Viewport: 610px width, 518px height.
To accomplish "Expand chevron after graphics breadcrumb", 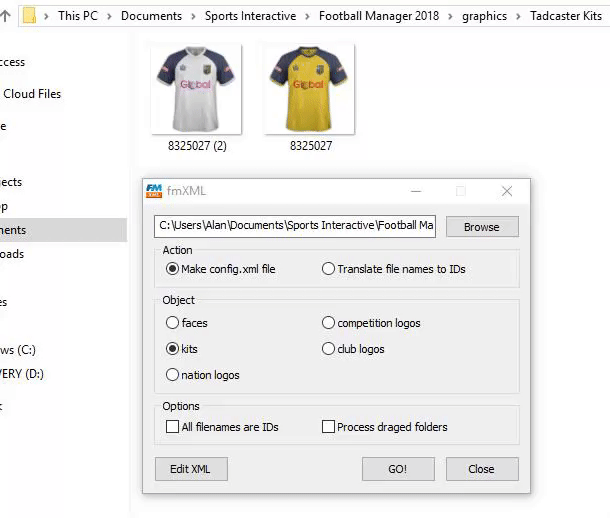I will pyautogui.click(x=519, y=16).
